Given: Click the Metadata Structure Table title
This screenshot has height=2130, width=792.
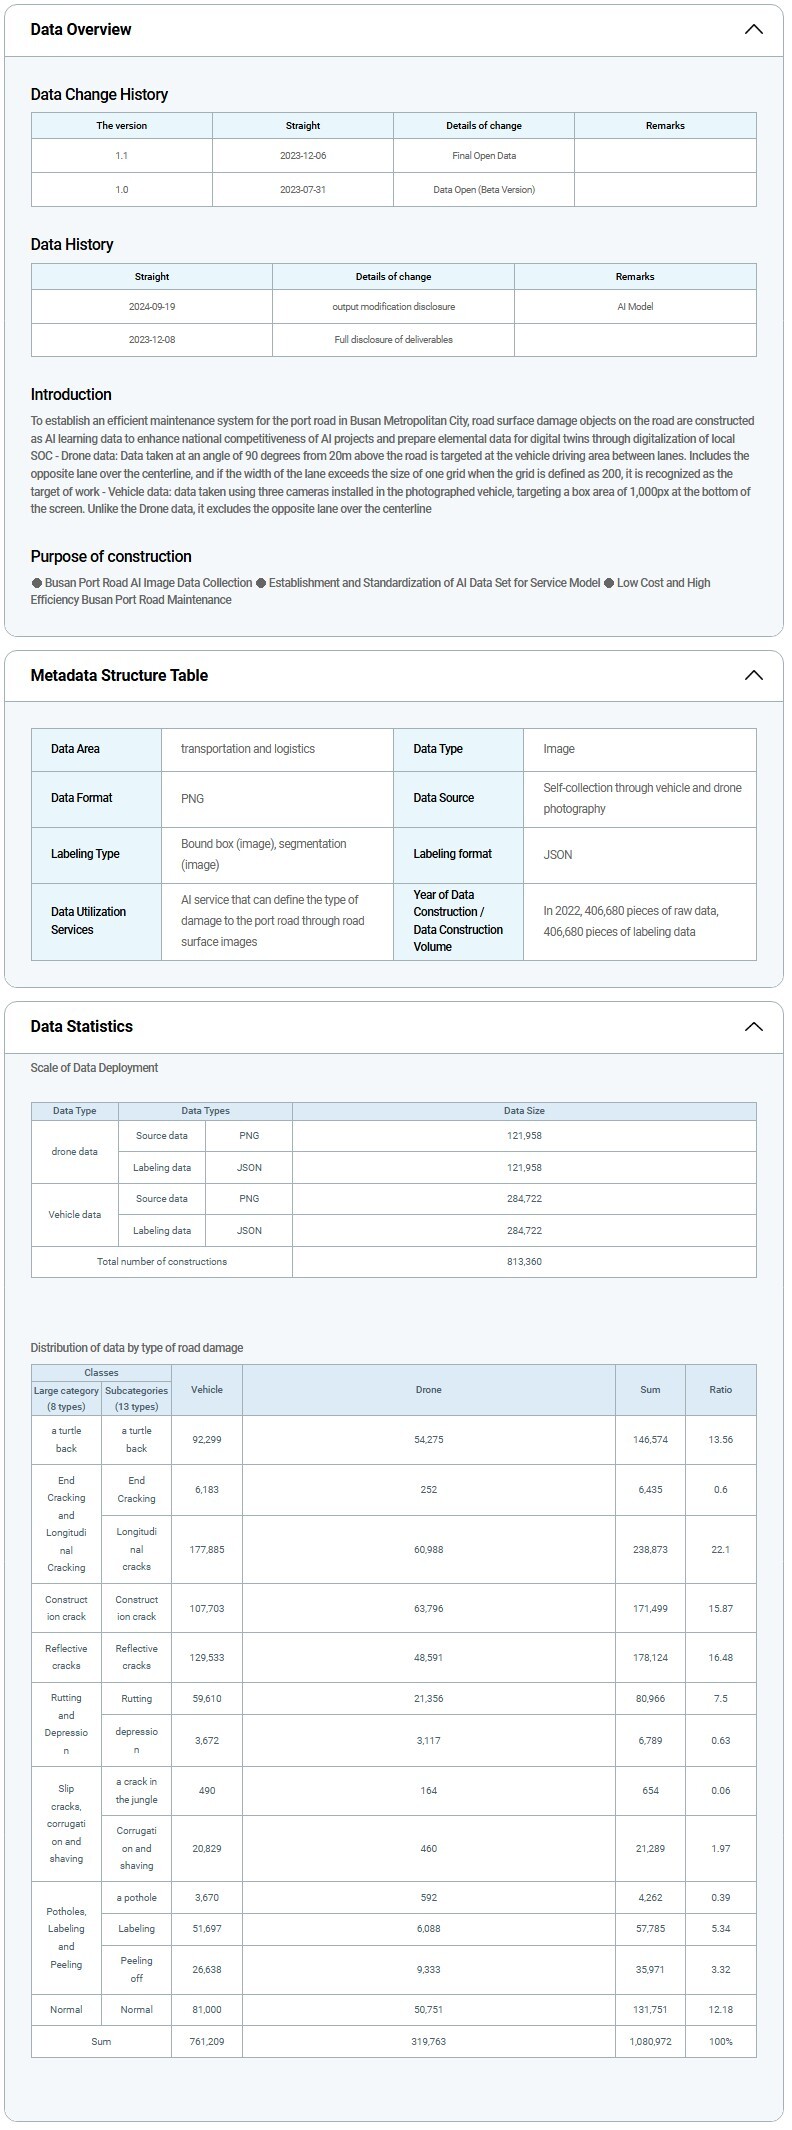Looking at the screenshot, I should click(119, 675).
